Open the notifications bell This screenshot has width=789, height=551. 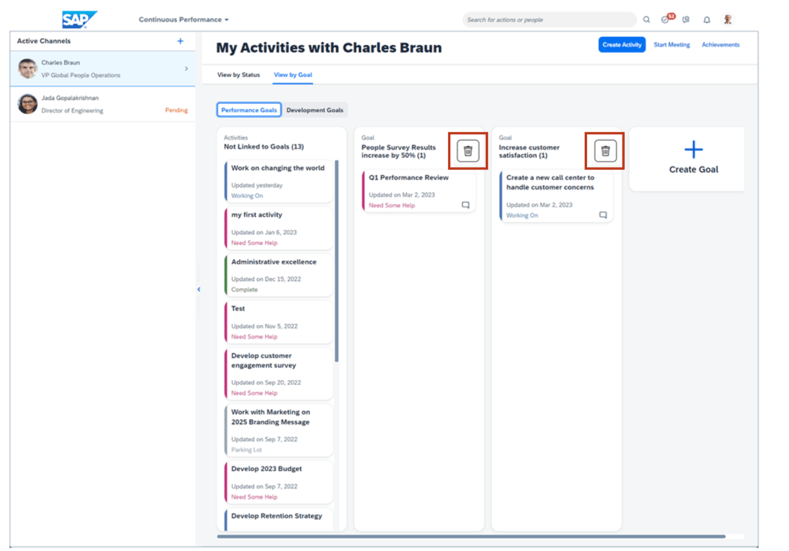pos(707,20)
